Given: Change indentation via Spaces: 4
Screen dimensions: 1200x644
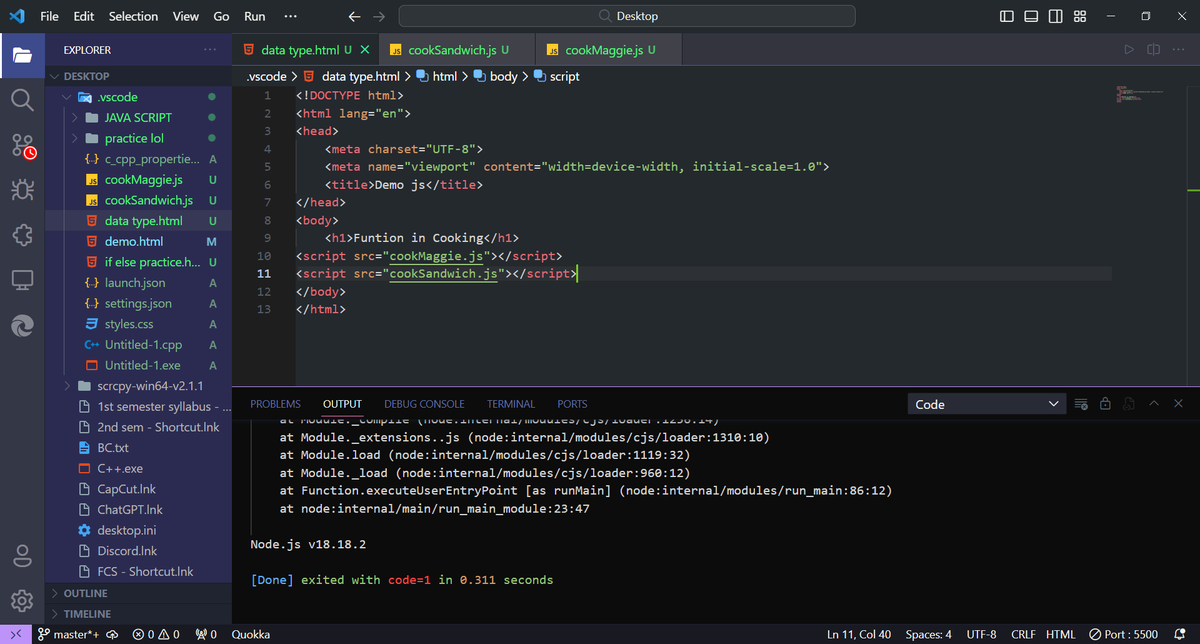Looking at the screenshot, I should click(x=928, y=634).
